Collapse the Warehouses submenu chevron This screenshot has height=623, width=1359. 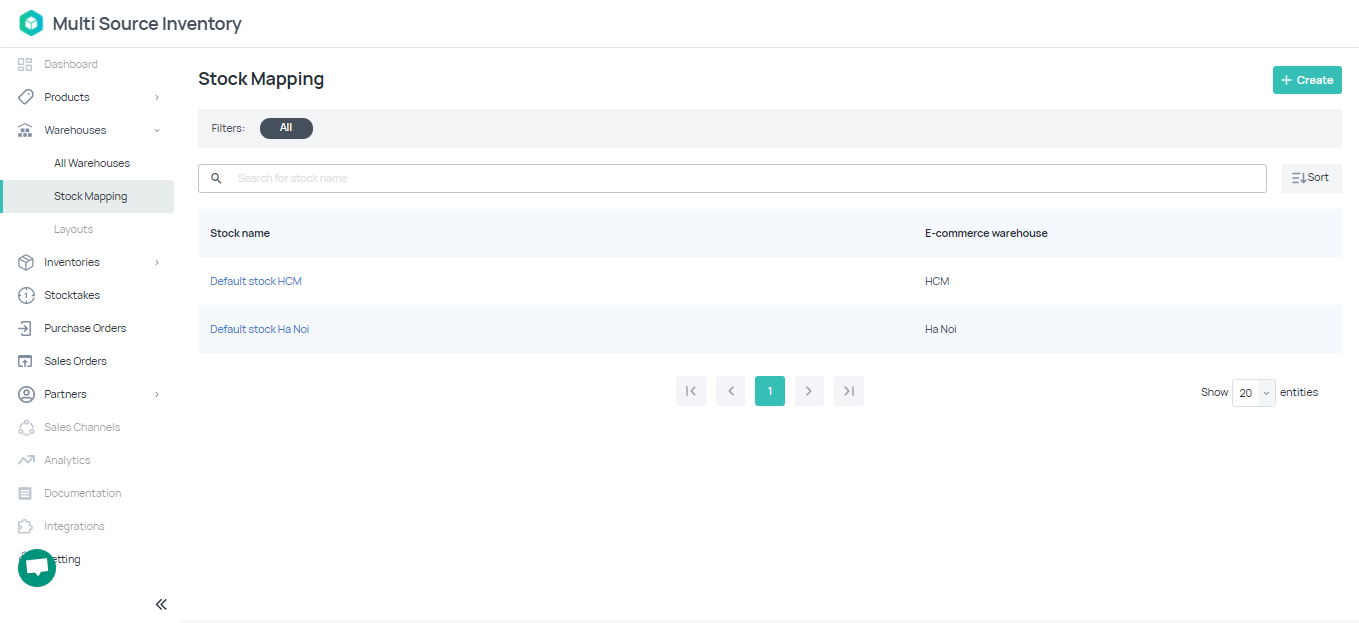pyautogui.click(x=157, y=130)
